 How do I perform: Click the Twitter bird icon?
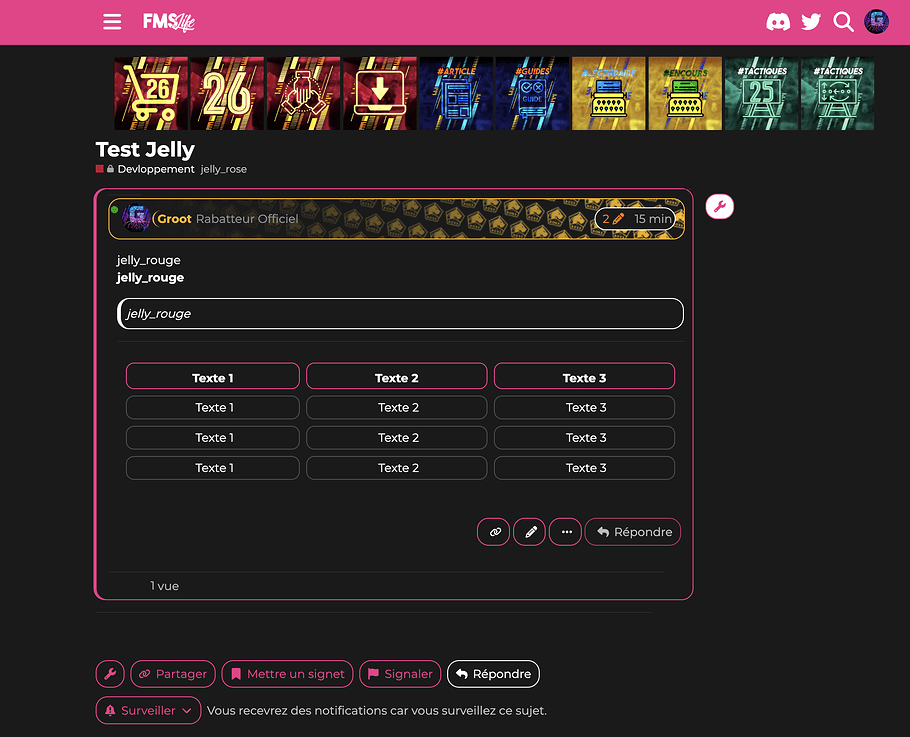[811, 22]
